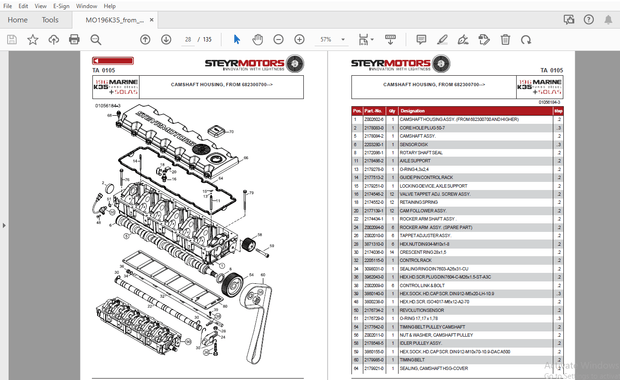Viewport: 620px width, 380px height.
Task: Close the MO196K35_from document tab
Action: pyautogui.click(x=151, y=20)
